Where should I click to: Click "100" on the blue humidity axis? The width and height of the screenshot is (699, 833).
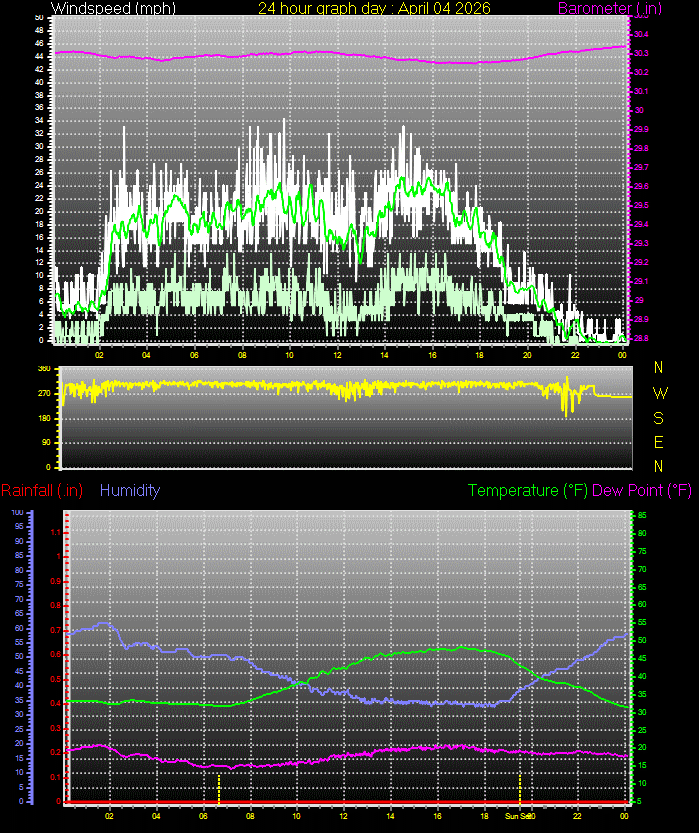[x=18, y=512]
